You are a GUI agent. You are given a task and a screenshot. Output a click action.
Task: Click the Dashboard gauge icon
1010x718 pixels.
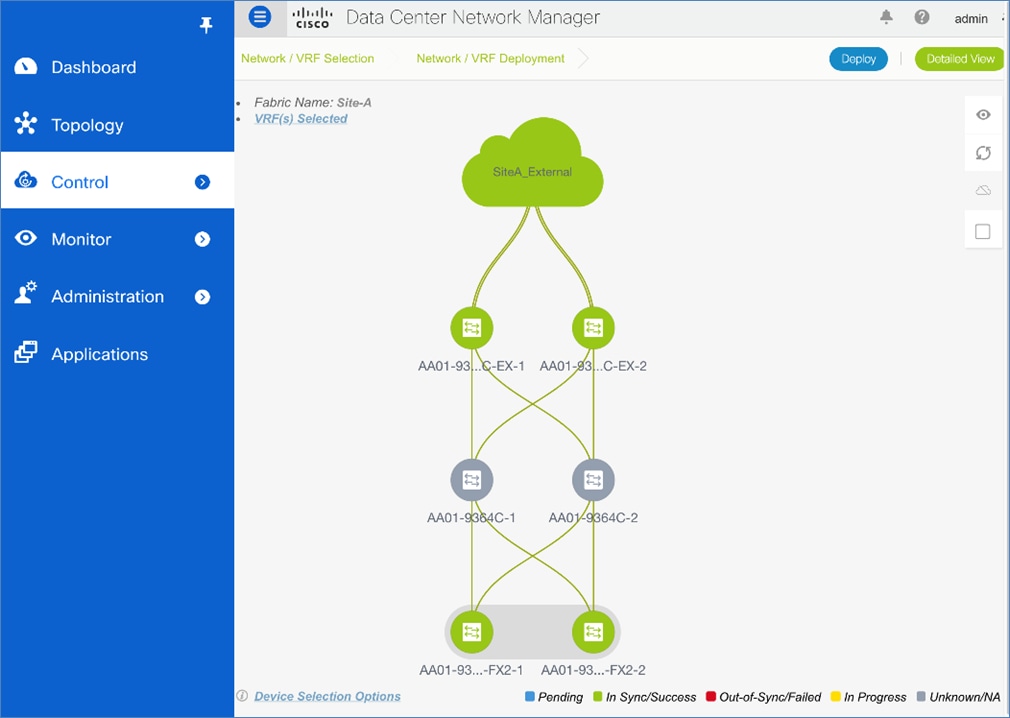point(26,66)
